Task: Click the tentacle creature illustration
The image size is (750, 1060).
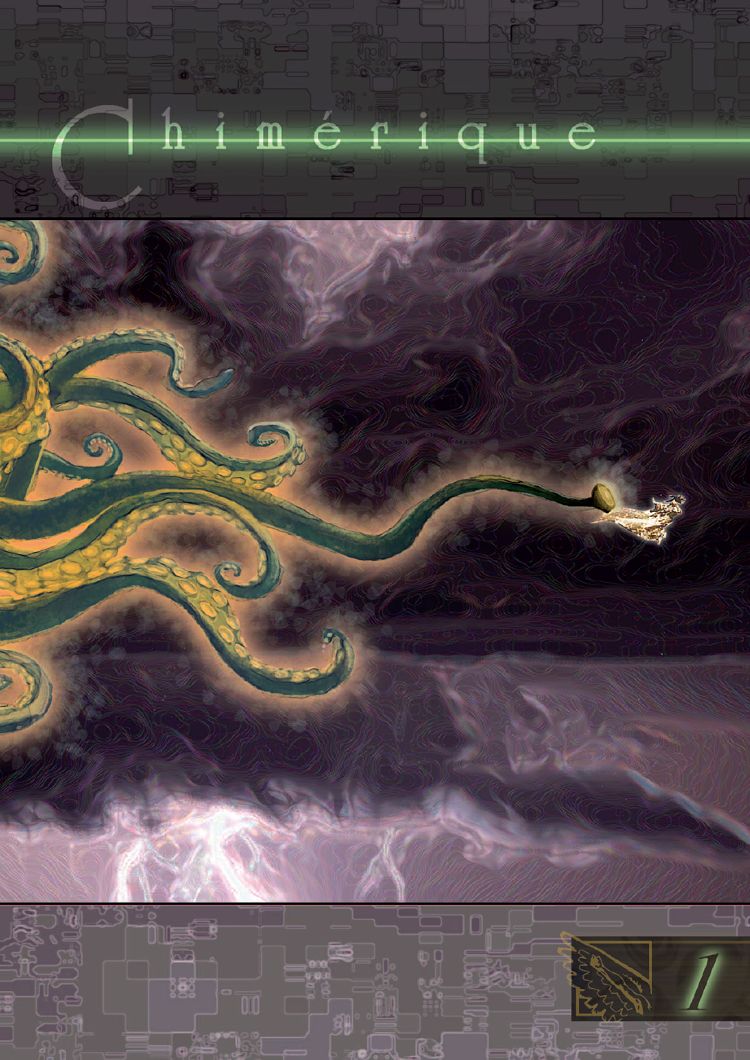Action: point(308,476)
